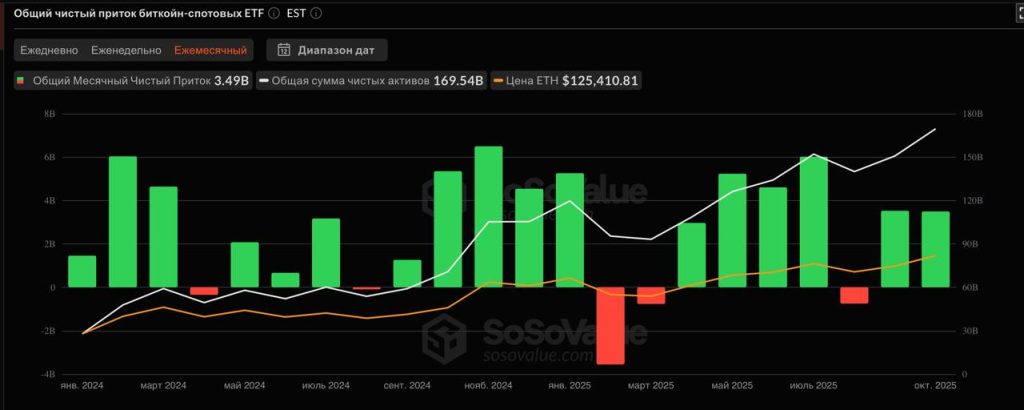Click the tallest green bar in November 2024
Screen dimensions: 1024x410
point(488,217)
